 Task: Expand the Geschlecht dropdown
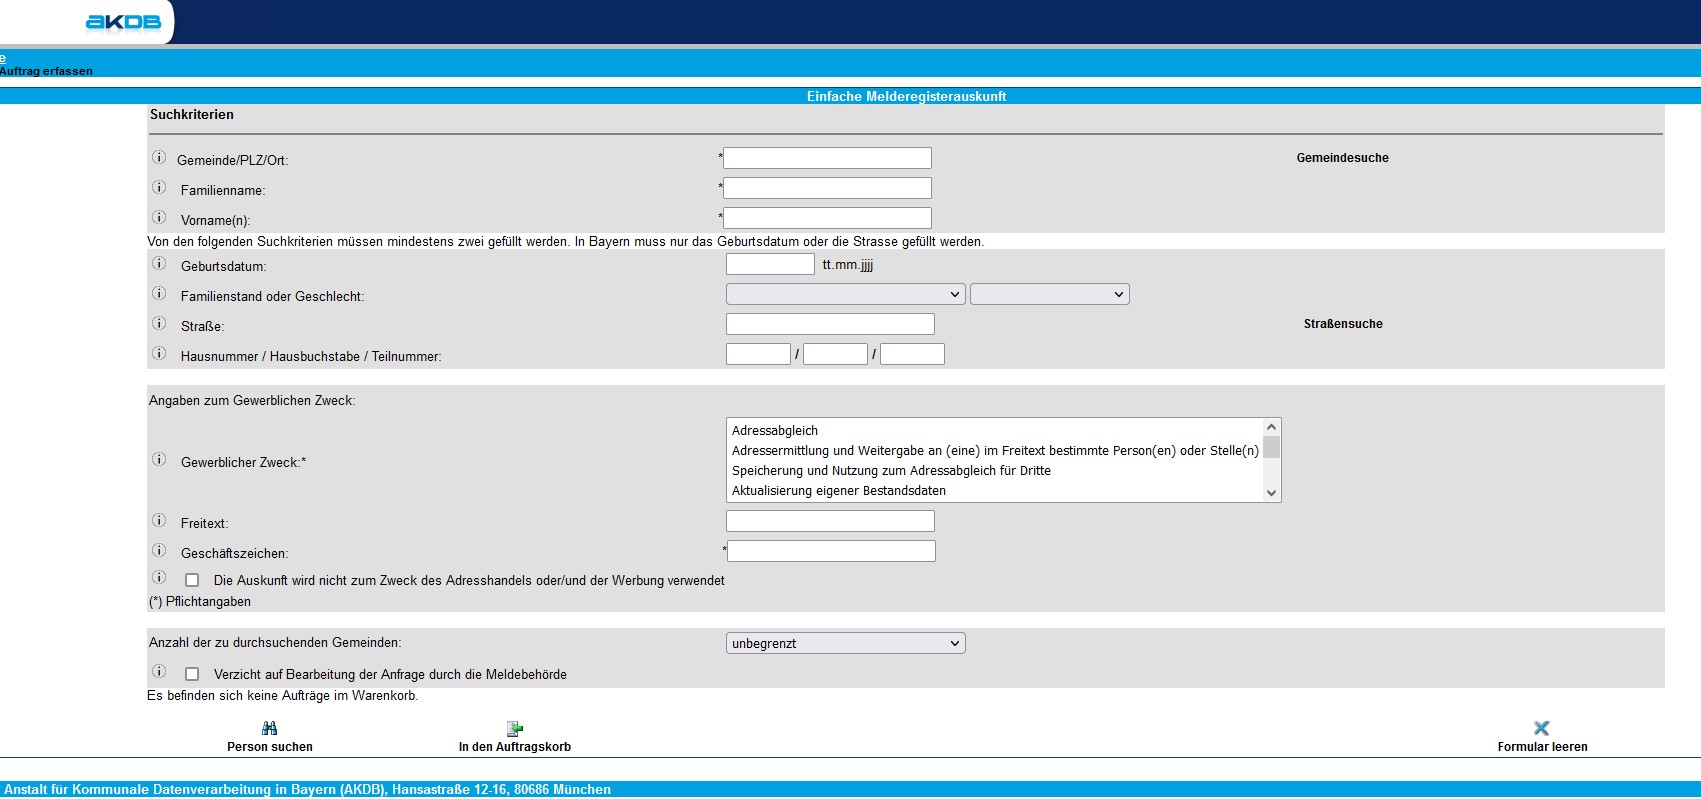(x=1049, y=294)
